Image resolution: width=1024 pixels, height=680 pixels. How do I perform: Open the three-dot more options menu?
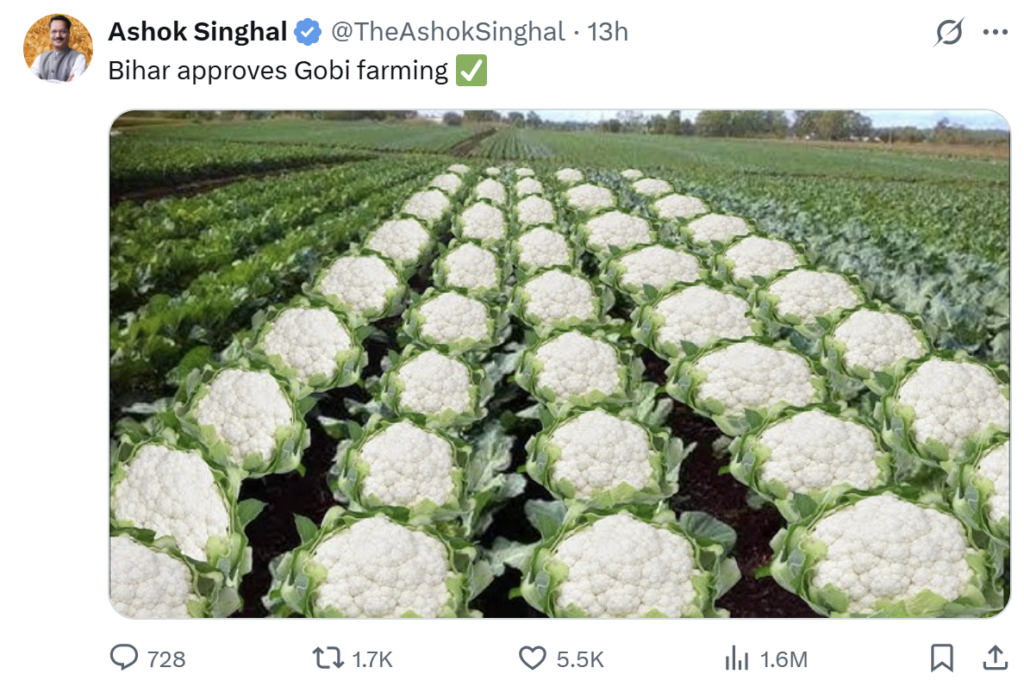click(x=995, y=33)
